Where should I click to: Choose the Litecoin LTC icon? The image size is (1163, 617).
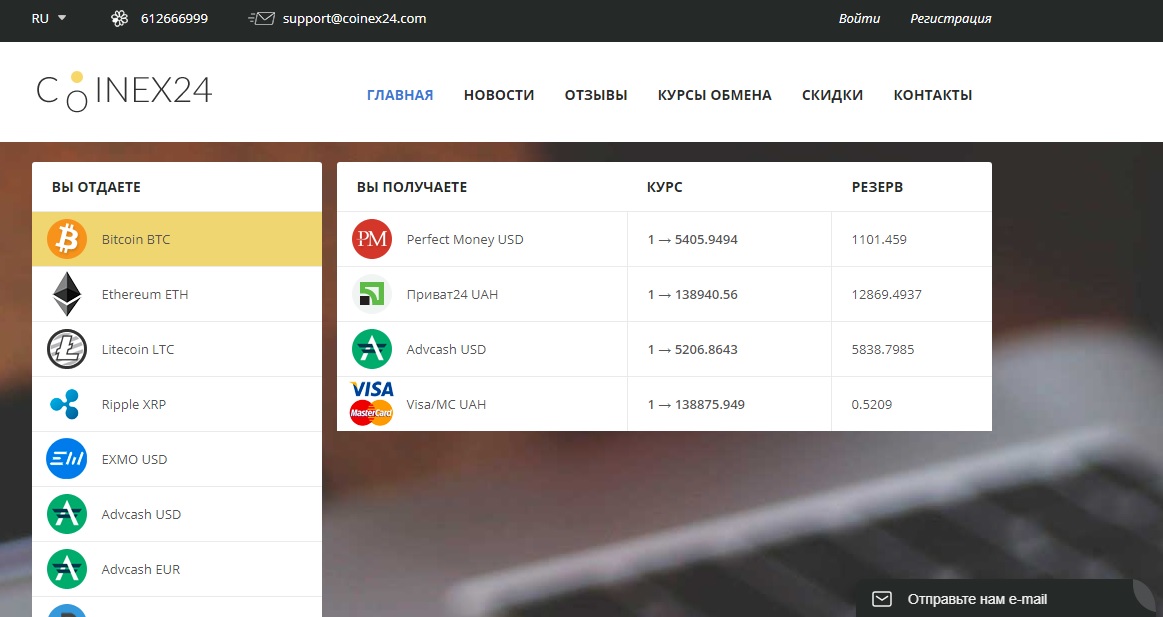67,350
